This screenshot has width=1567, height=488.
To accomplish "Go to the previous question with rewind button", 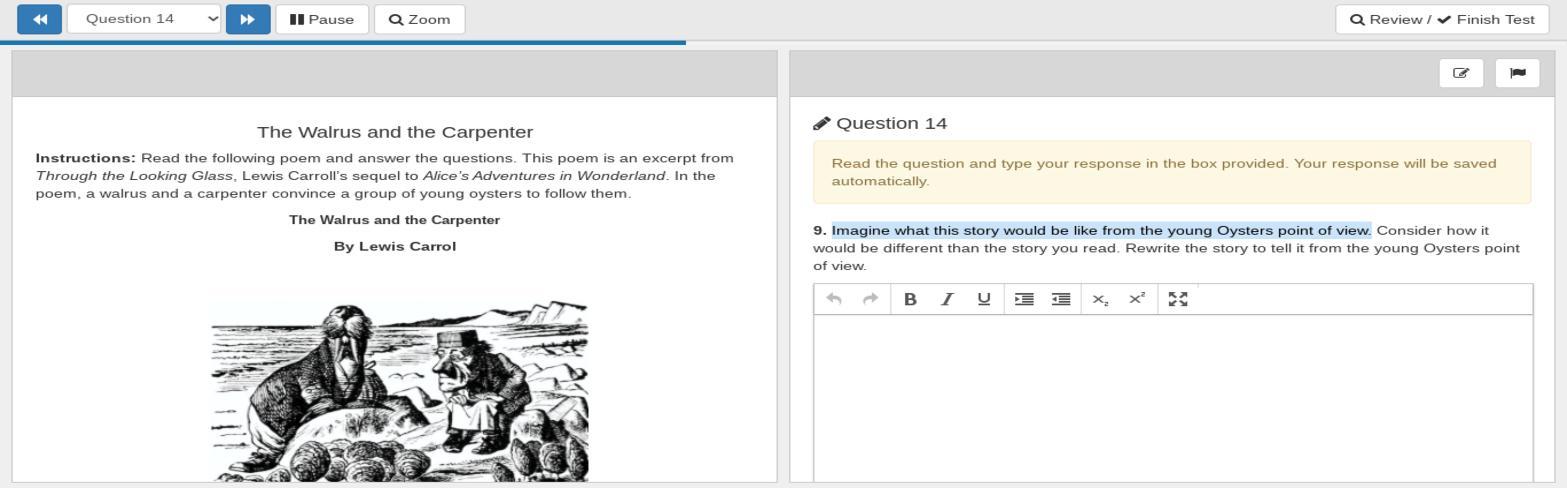I will (x=39, y=19).
